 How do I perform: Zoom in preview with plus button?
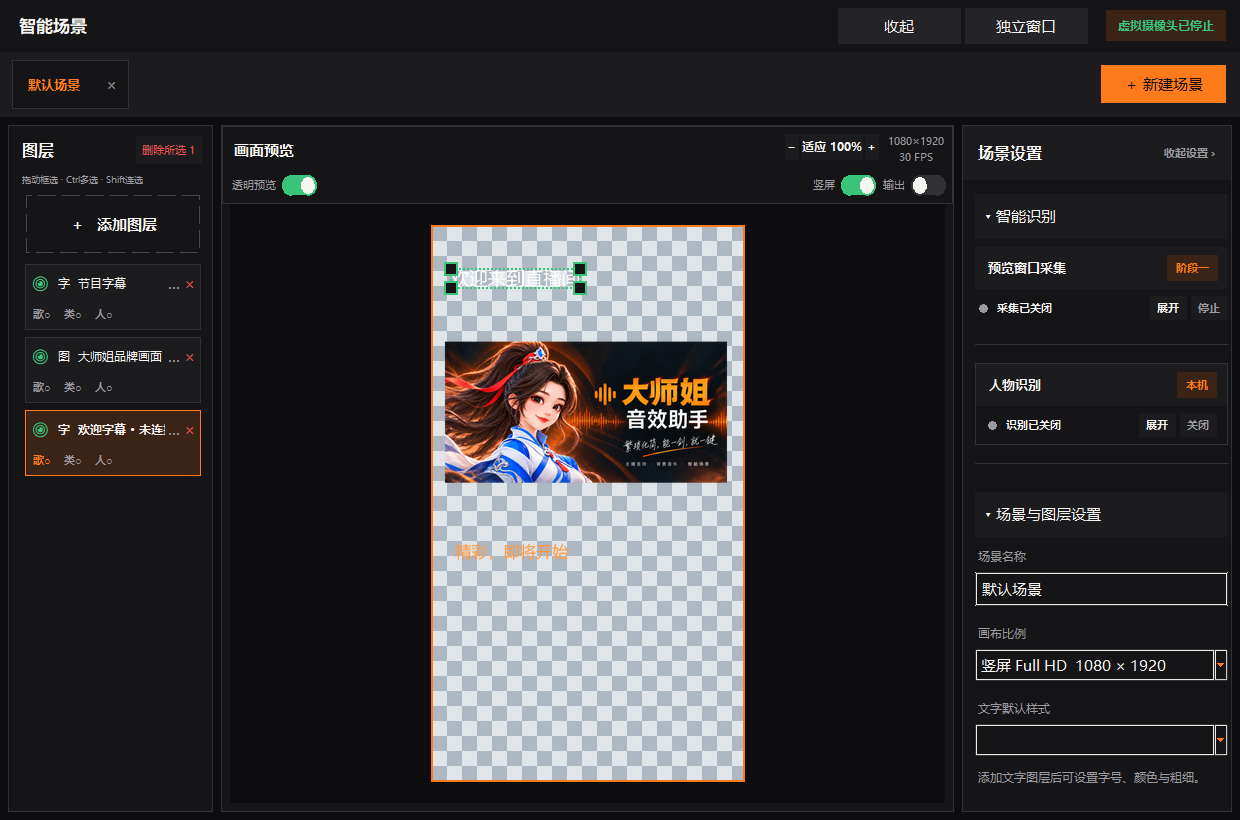point(871,147)
